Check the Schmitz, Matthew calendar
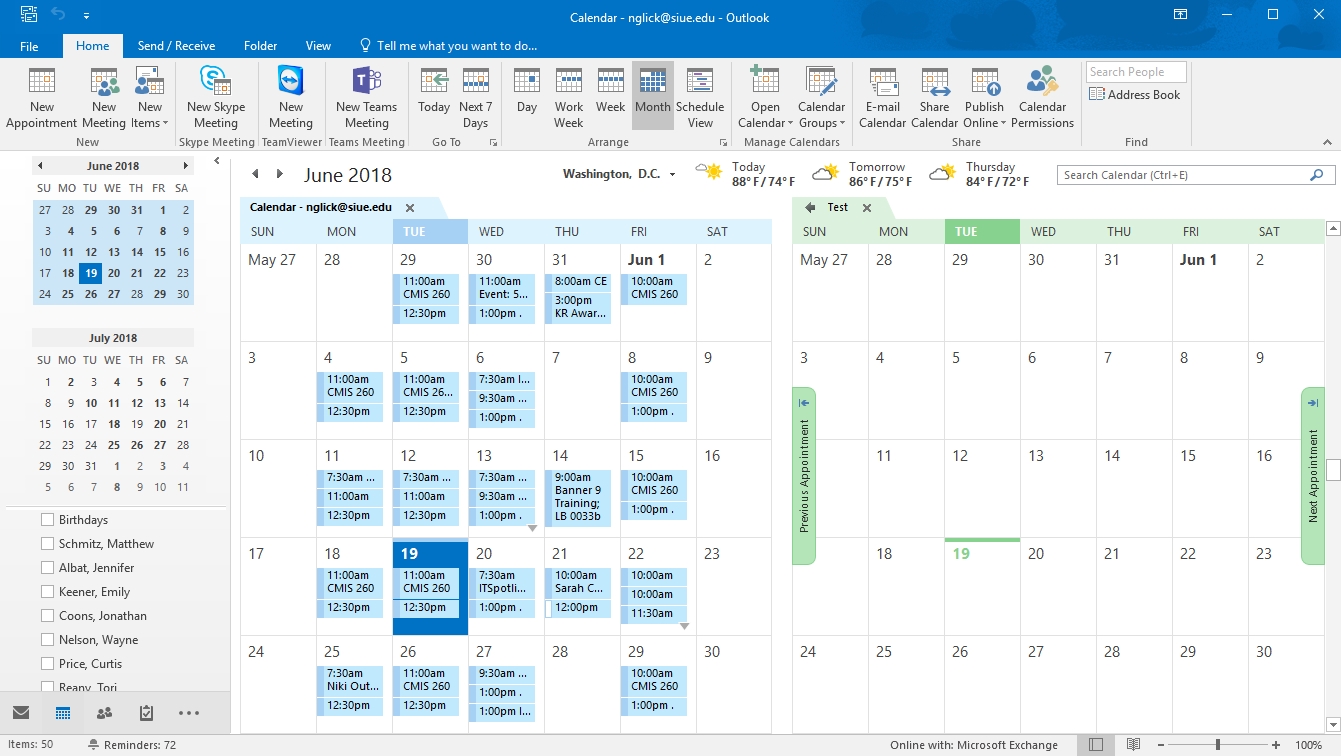The image size is (1341, 756). point(47,544)
